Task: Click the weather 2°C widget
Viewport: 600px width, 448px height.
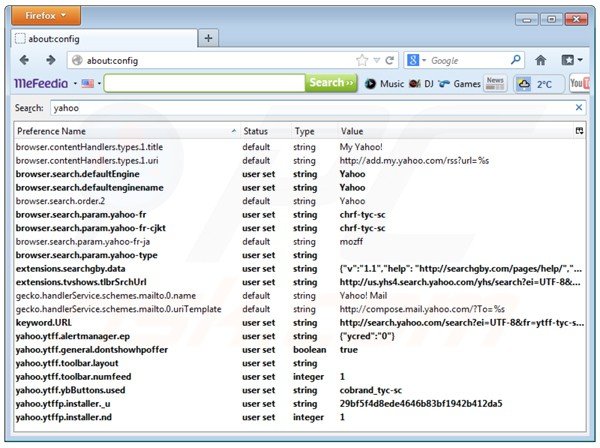Action: click(x=539, y=83)
